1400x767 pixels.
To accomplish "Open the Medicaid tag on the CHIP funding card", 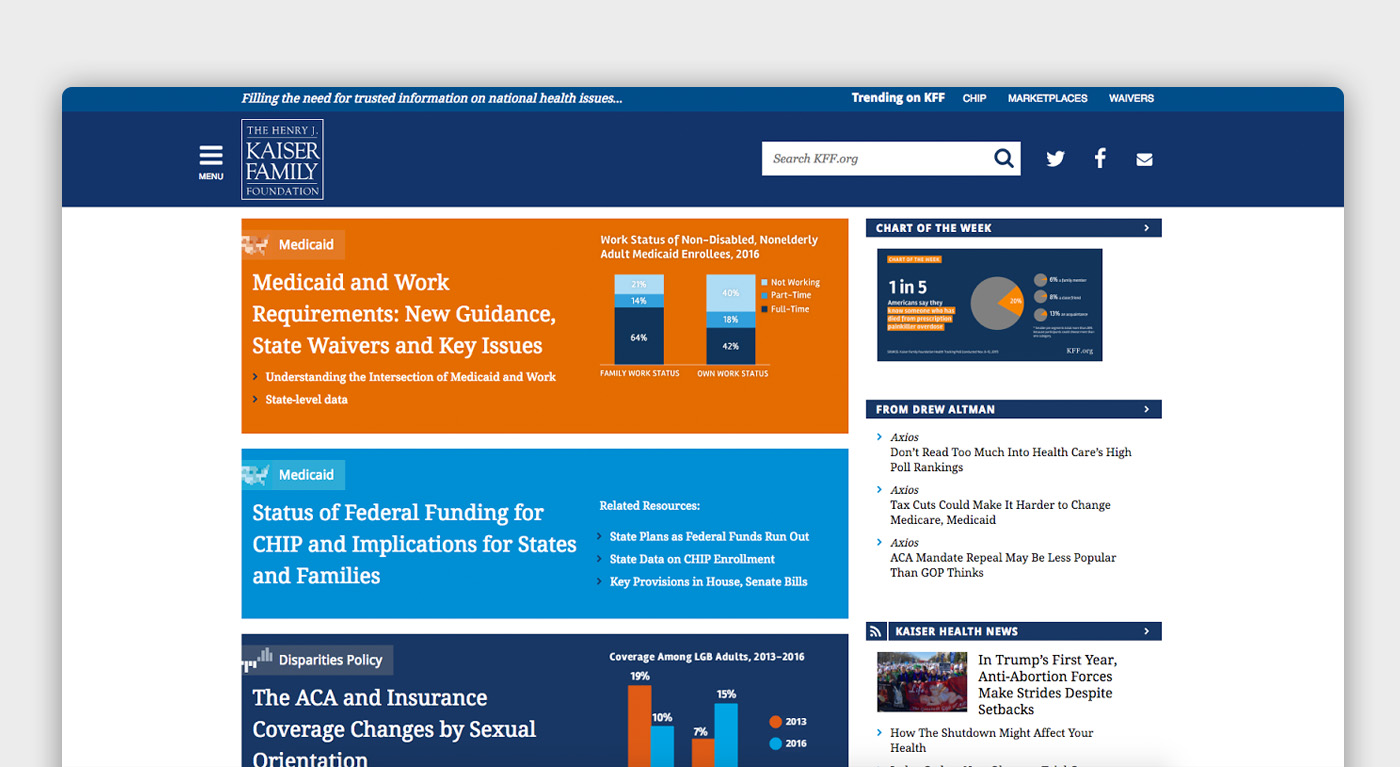I will [x=306, y=474].
